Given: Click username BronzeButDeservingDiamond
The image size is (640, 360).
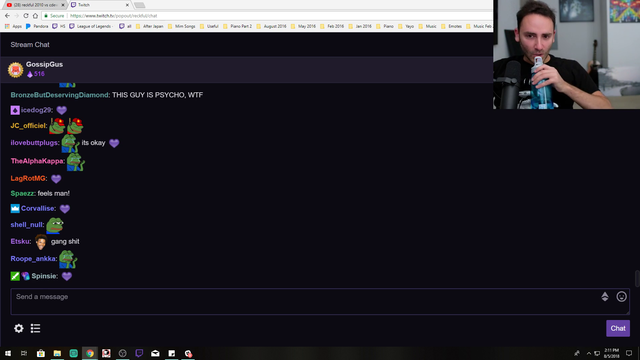Looking at the screenshot, I should tap(60, 95).
